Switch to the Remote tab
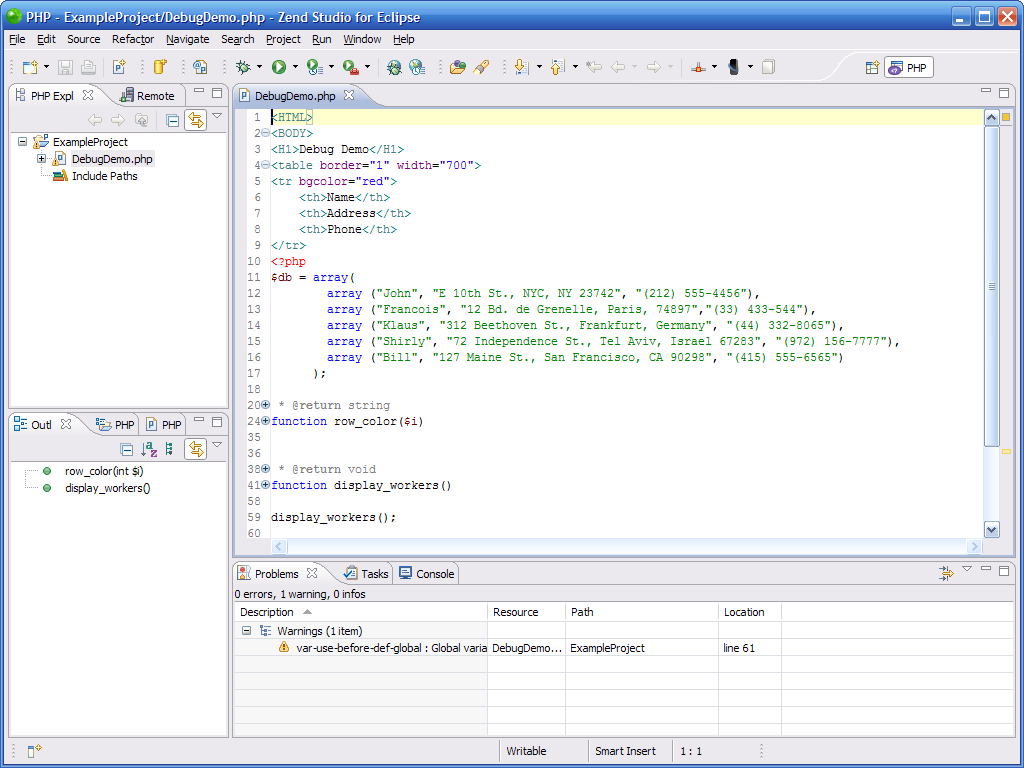 [x=148, y=96]
